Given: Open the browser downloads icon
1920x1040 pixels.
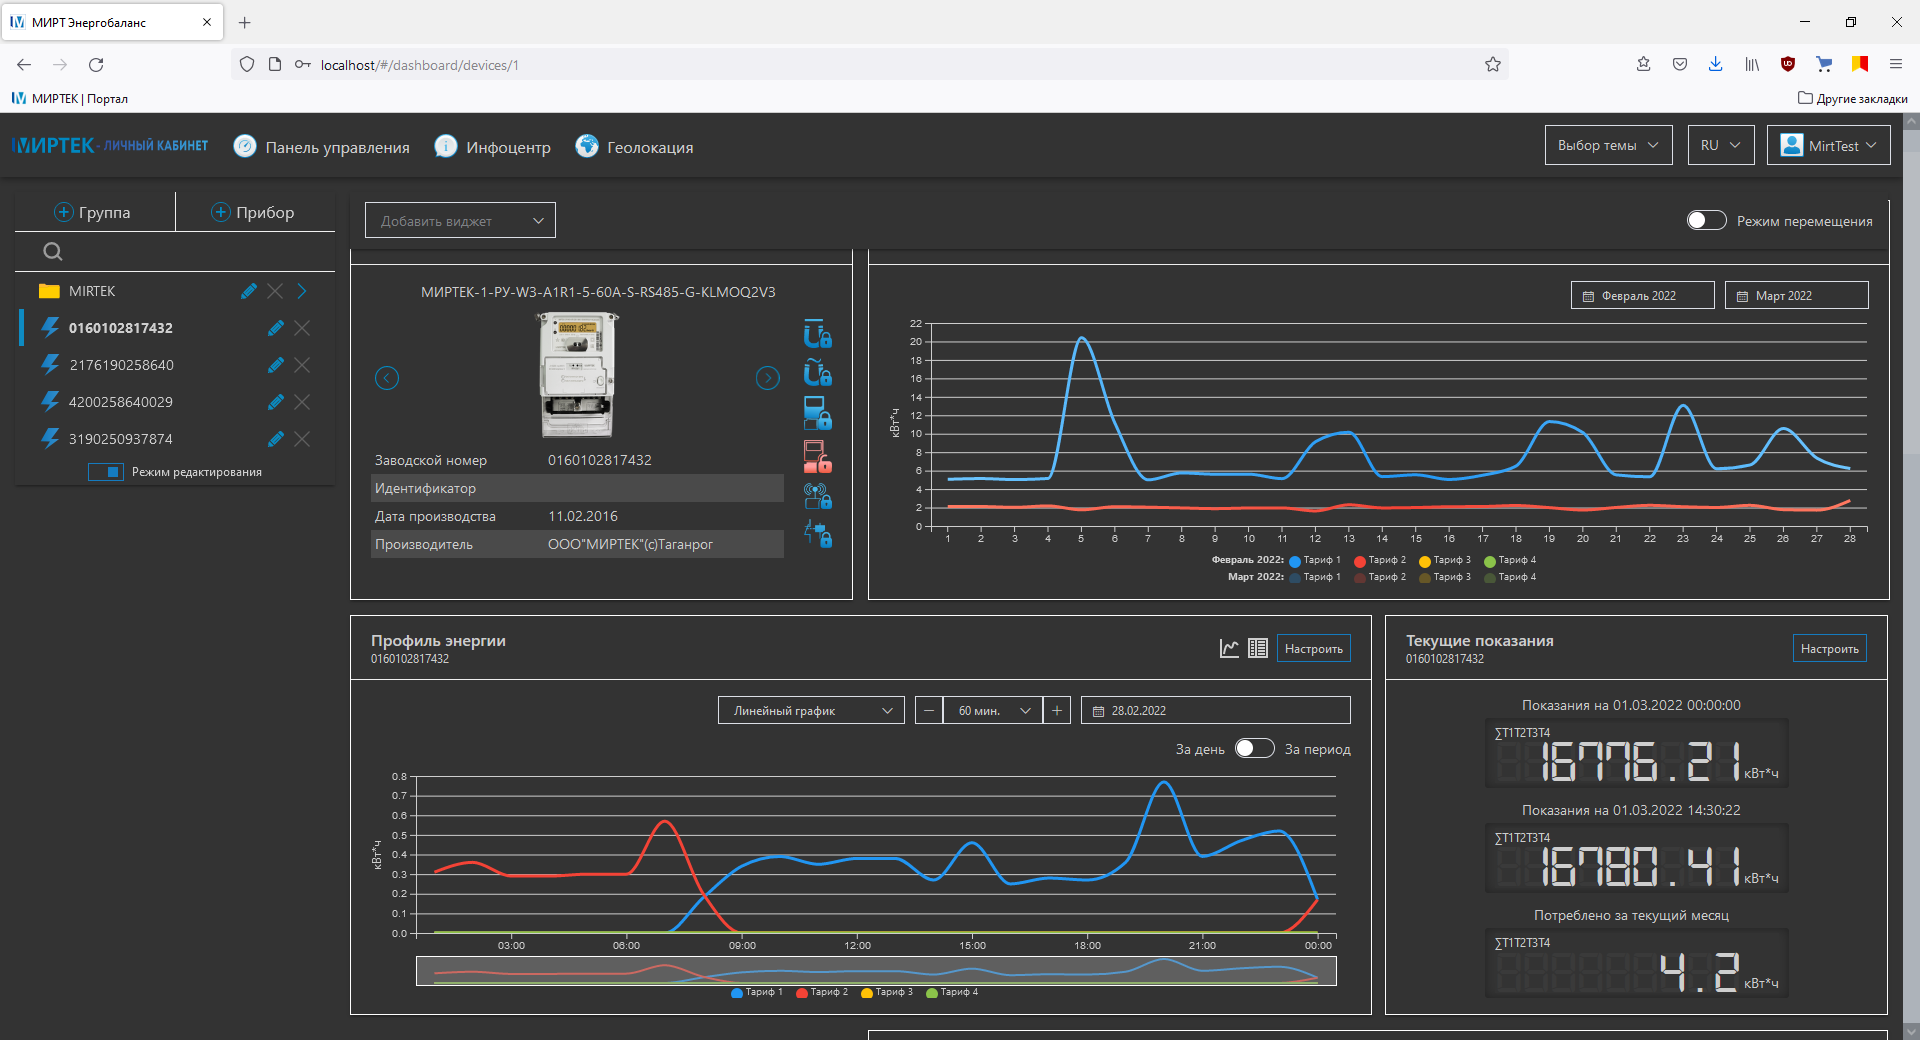Looking at the screenshot, I should coord(1715,64).
